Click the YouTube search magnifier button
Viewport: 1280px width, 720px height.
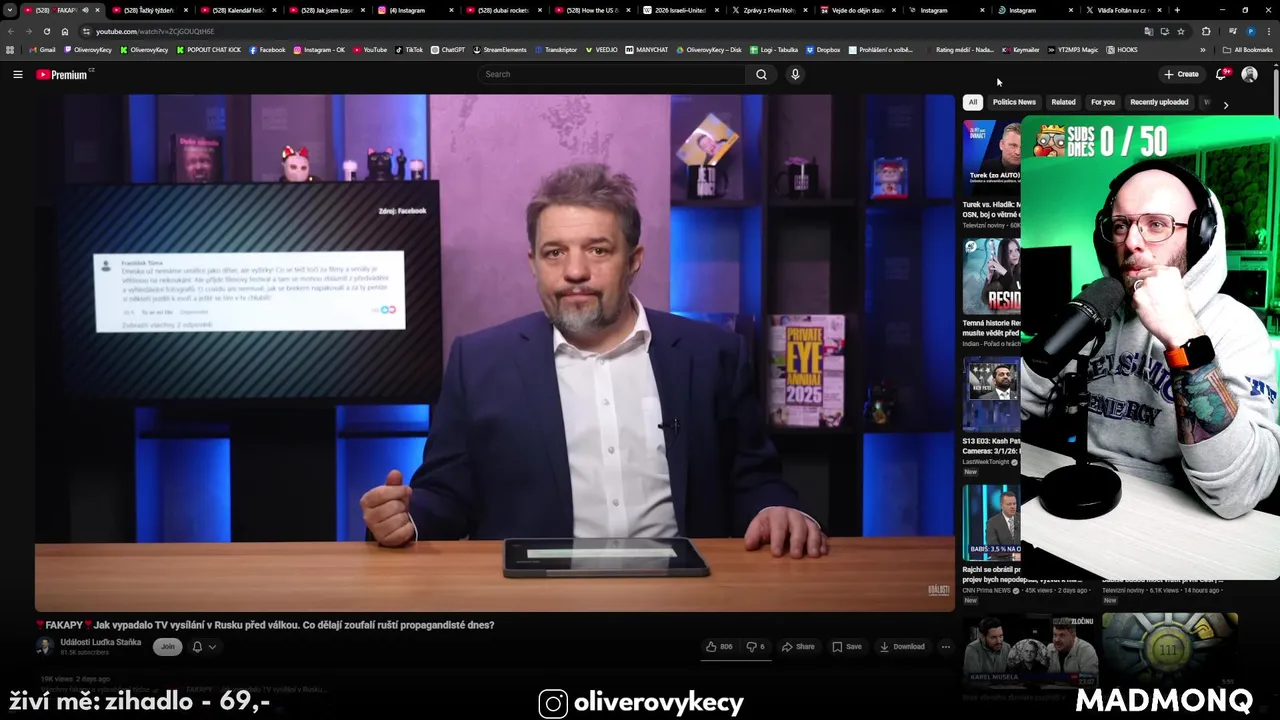pos(761,74)
